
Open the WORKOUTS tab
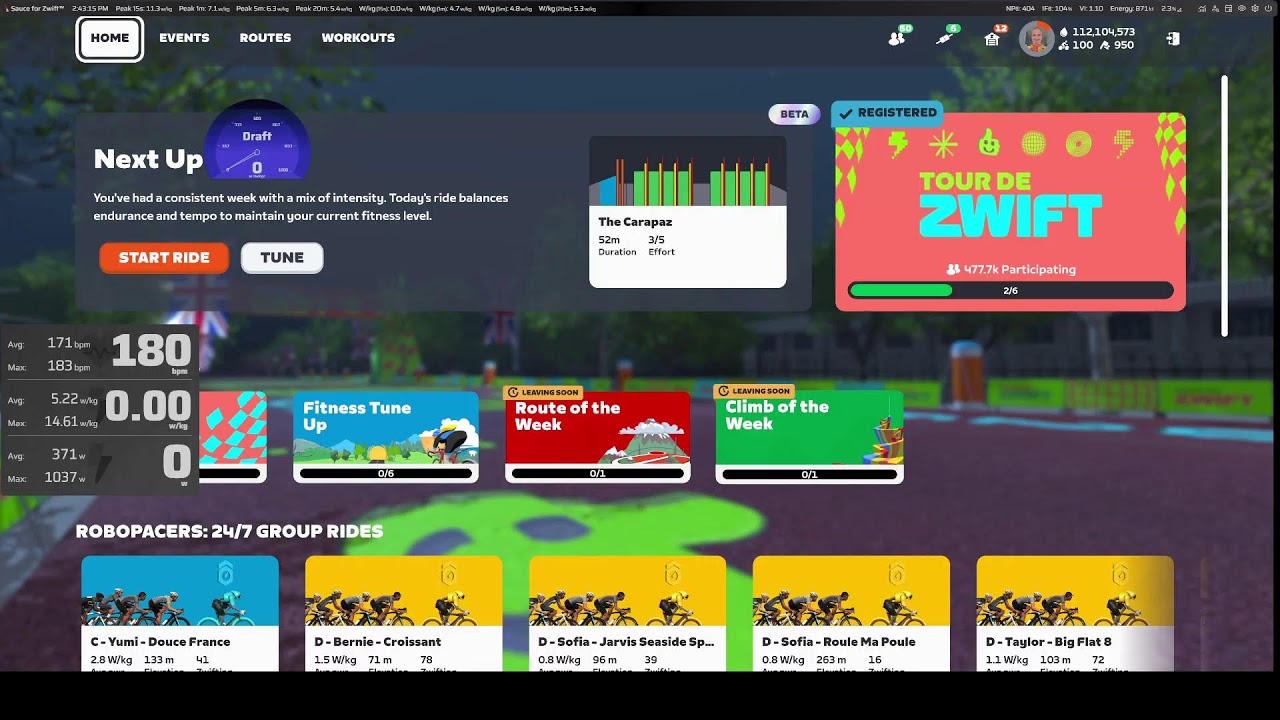tap(358, 38)
